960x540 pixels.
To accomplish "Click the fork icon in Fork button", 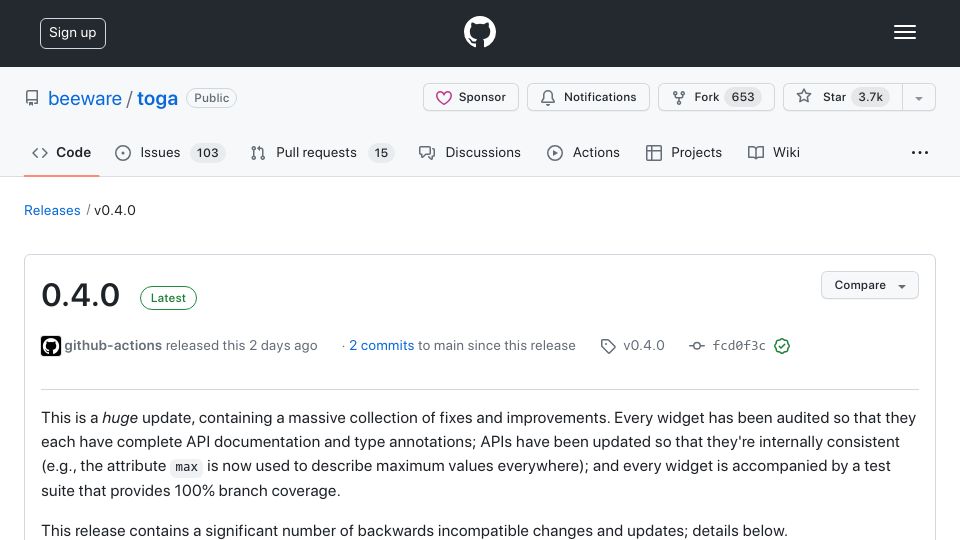I will [678, 98].
